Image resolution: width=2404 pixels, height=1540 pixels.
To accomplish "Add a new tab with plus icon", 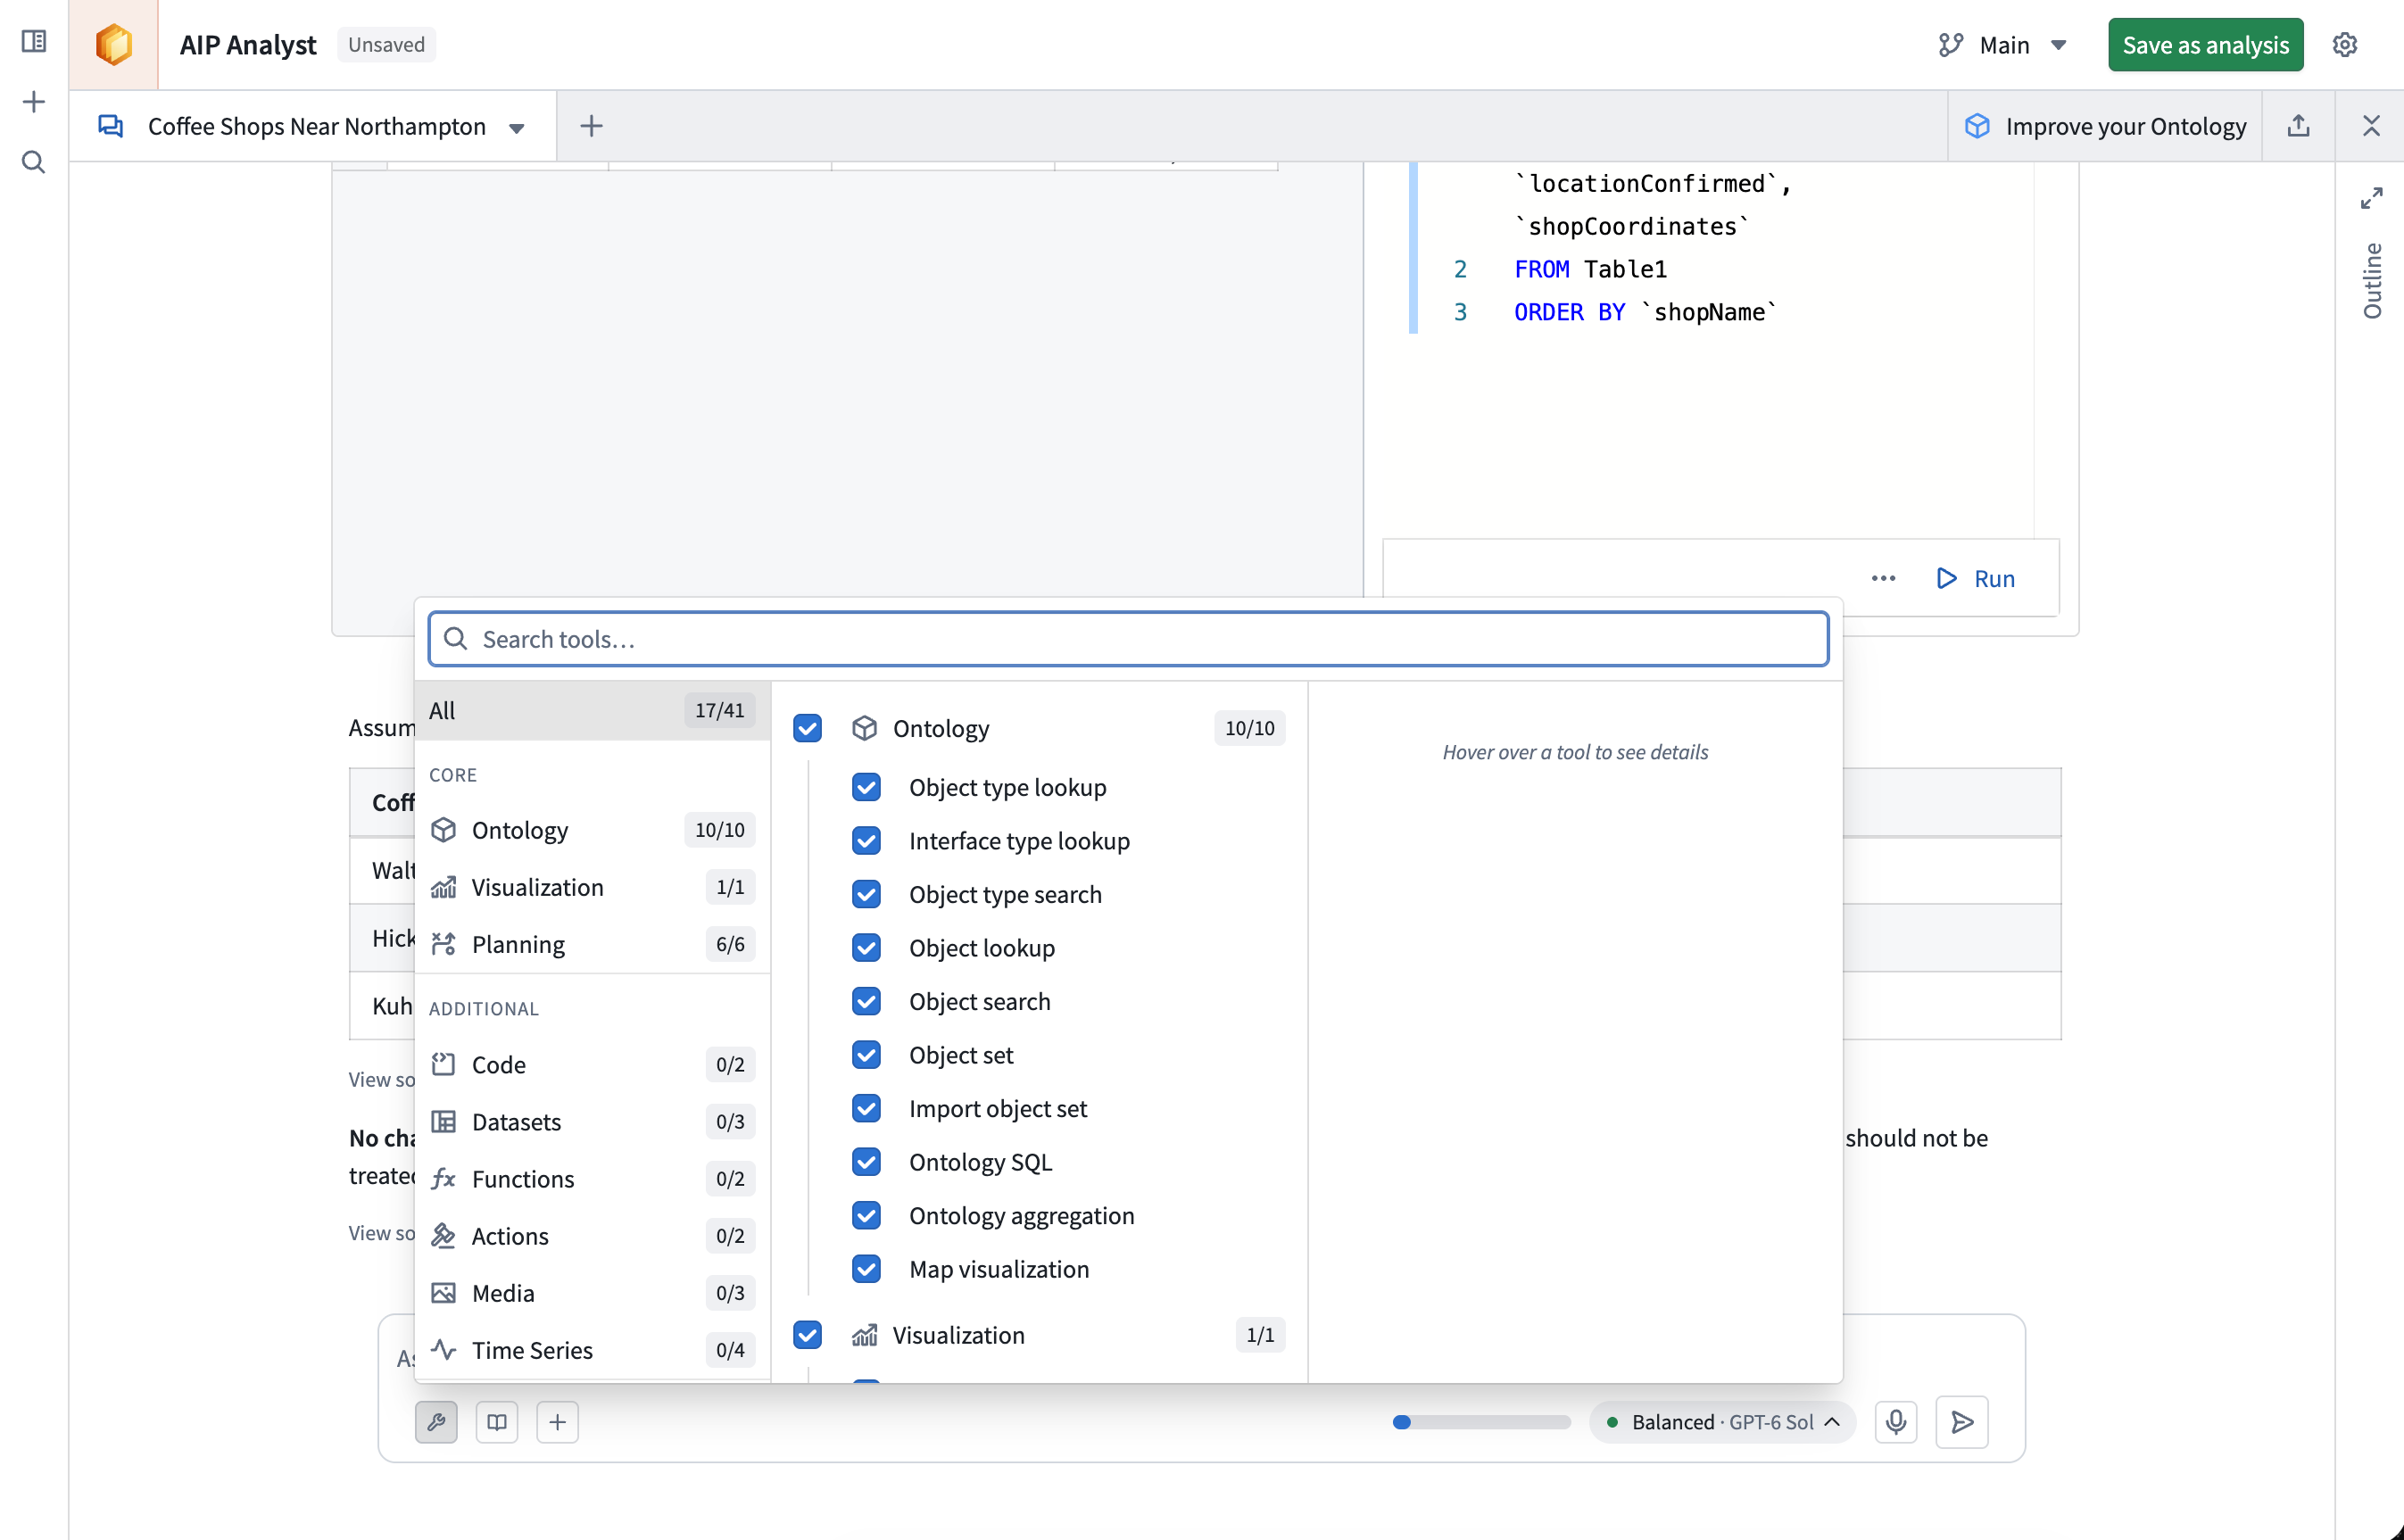I will [x=591, y=126].
